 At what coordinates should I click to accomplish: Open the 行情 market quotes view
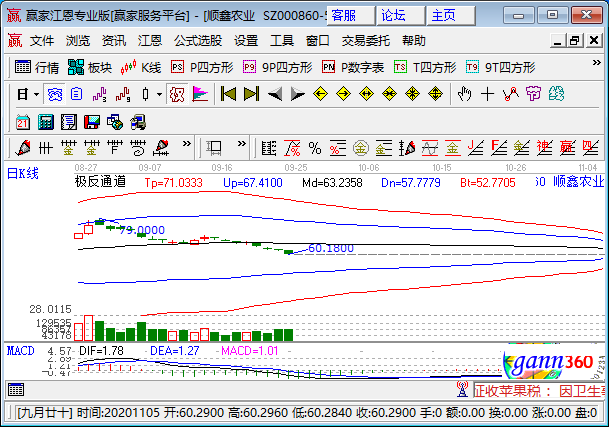[37, 68]
